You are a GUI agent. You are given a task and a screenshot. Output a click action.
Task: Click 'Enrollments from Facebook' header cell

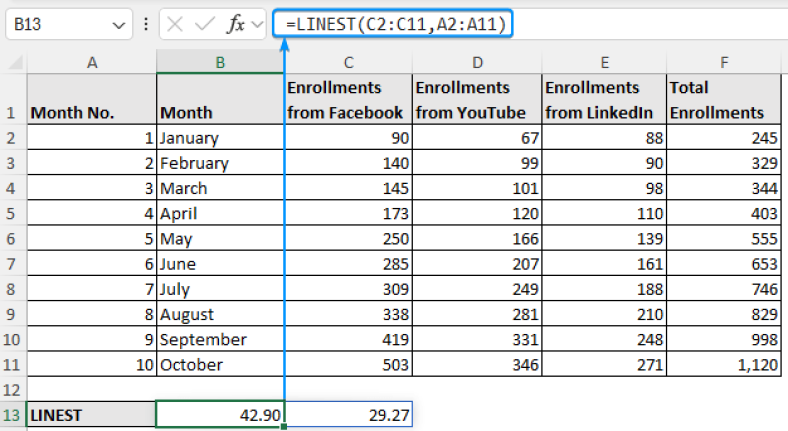click(348, 99)
